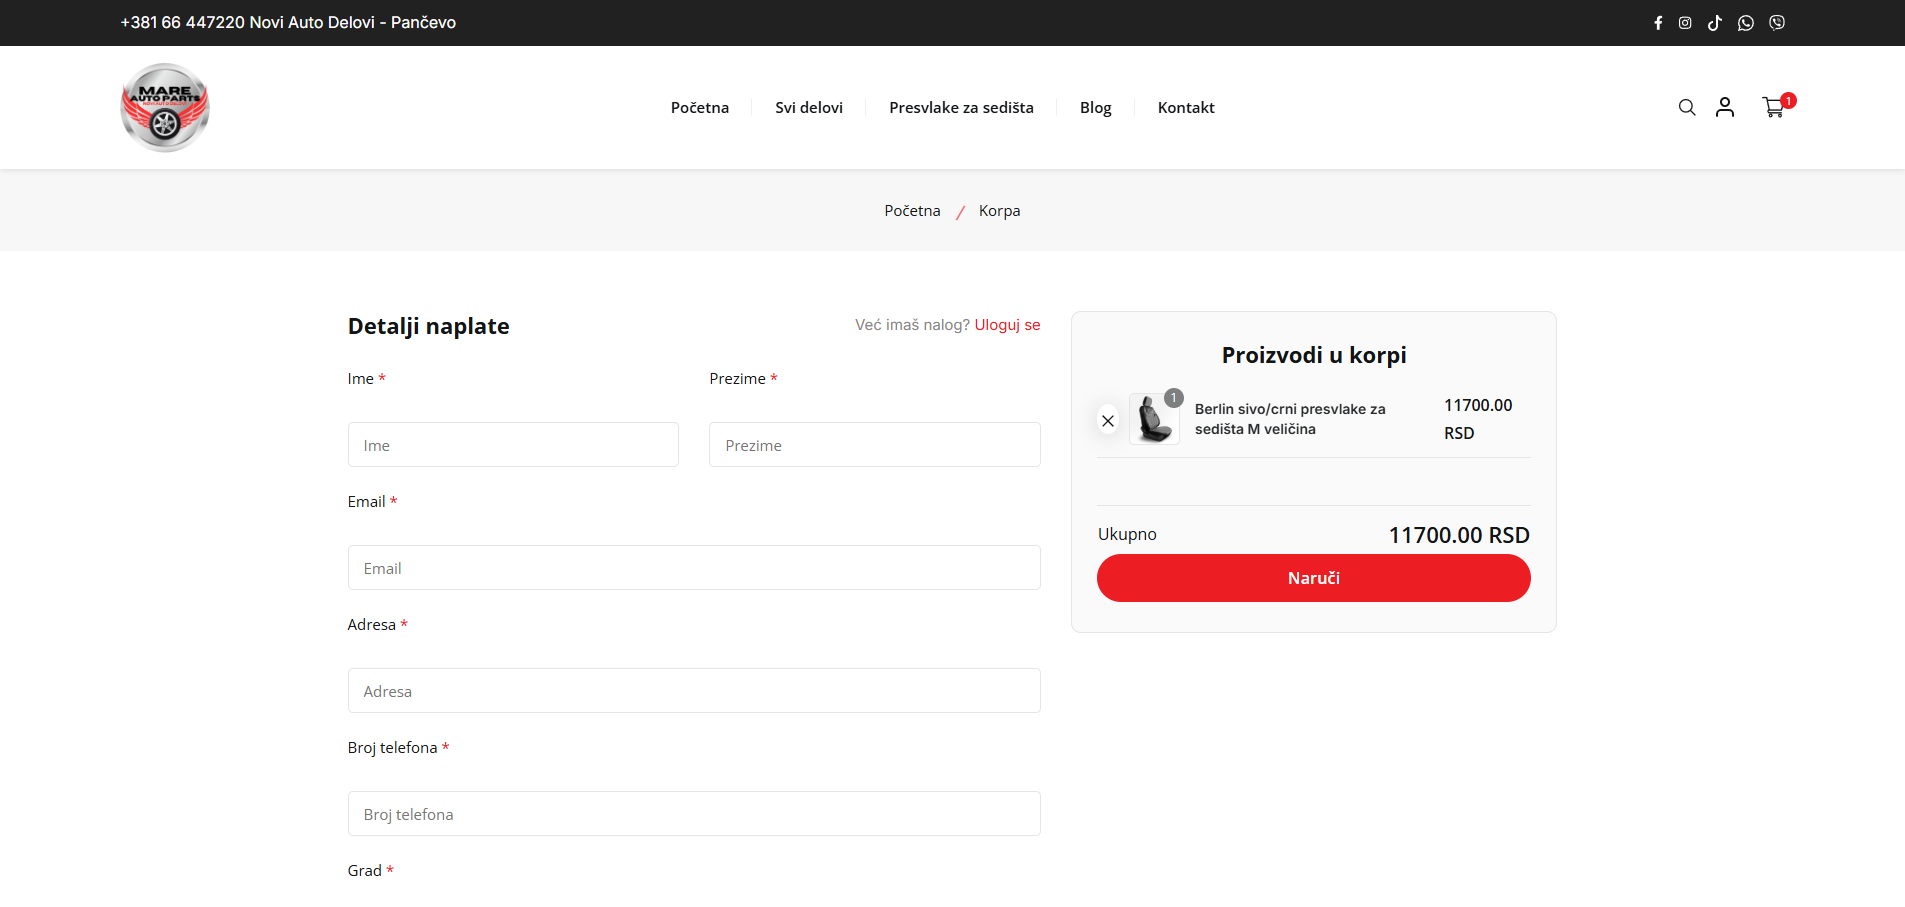Open Svi delovi menu item
The image size is (1905, 907).
point(809,108)
